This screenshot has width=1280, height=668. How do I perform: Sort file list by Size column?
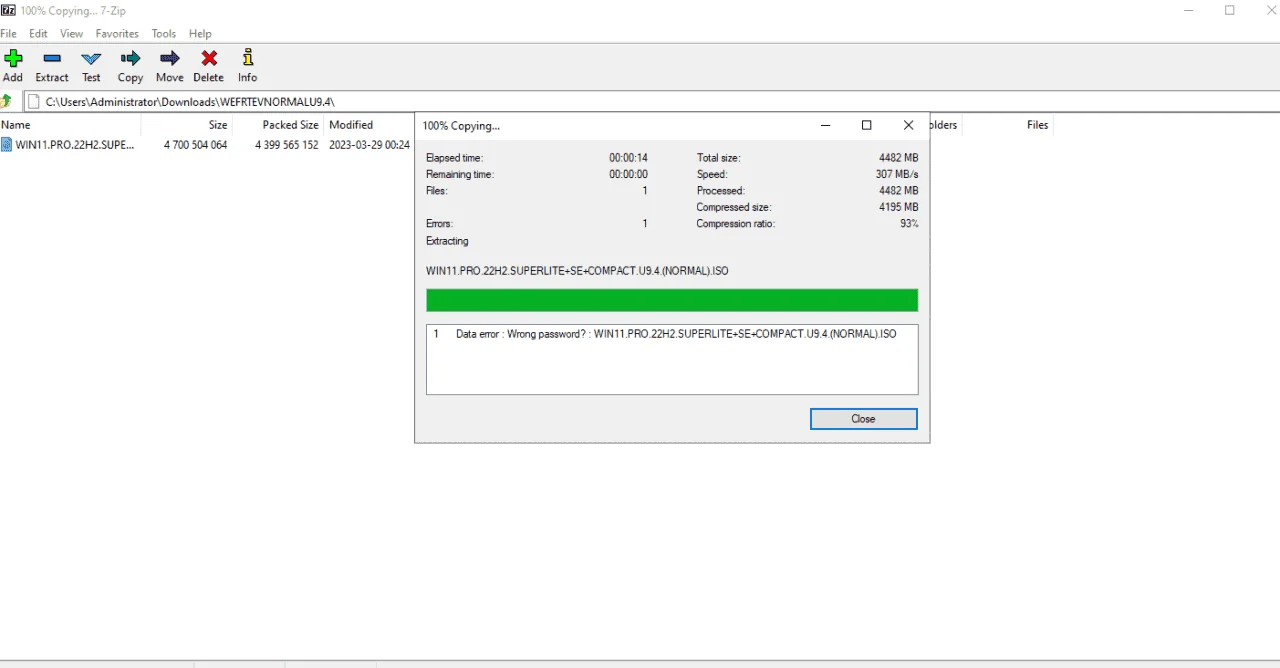pos(187,125)
